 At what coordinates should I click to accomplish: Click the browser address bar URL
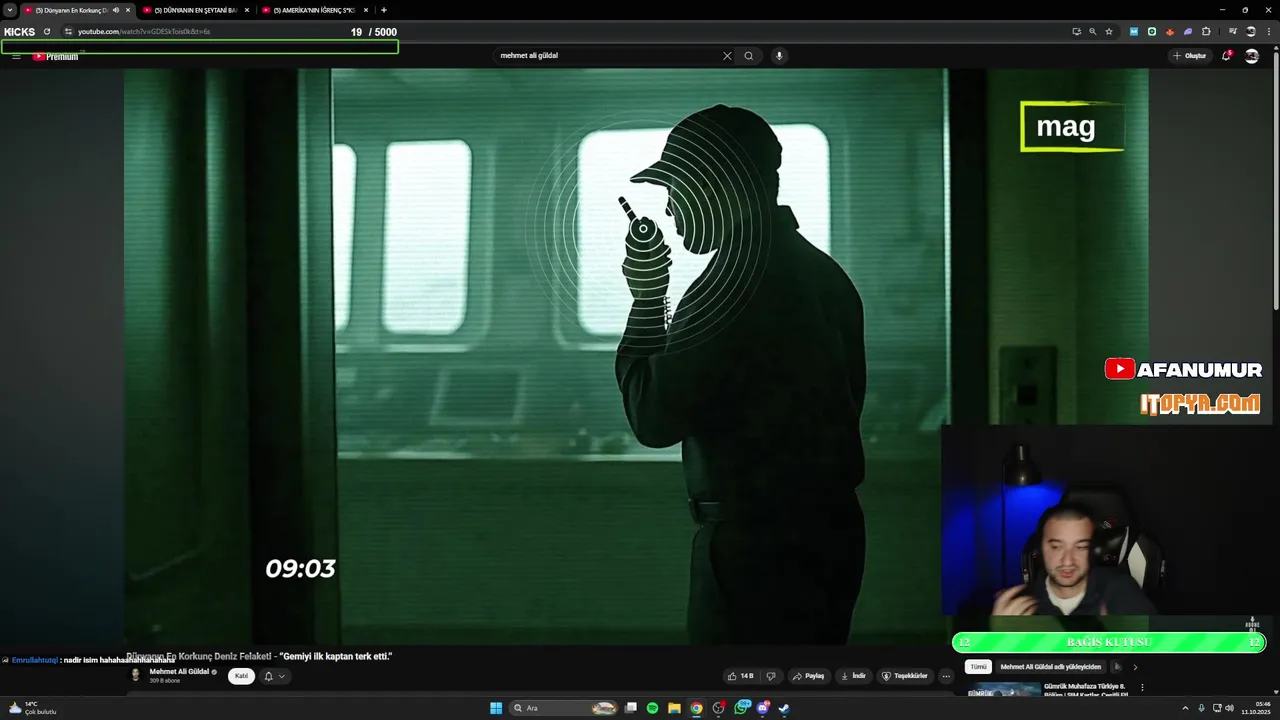point(144,32)
